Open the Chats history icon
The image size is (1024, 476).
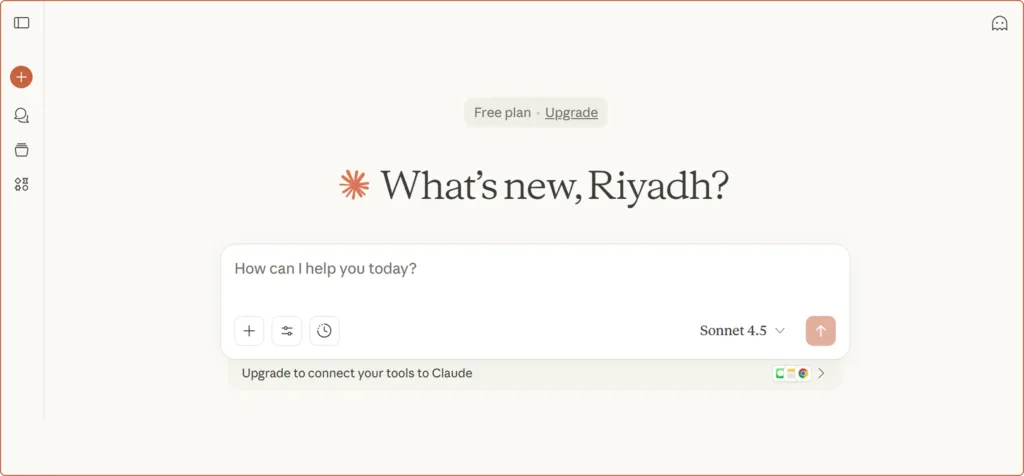pyautogui.click(x=21, y=115)
